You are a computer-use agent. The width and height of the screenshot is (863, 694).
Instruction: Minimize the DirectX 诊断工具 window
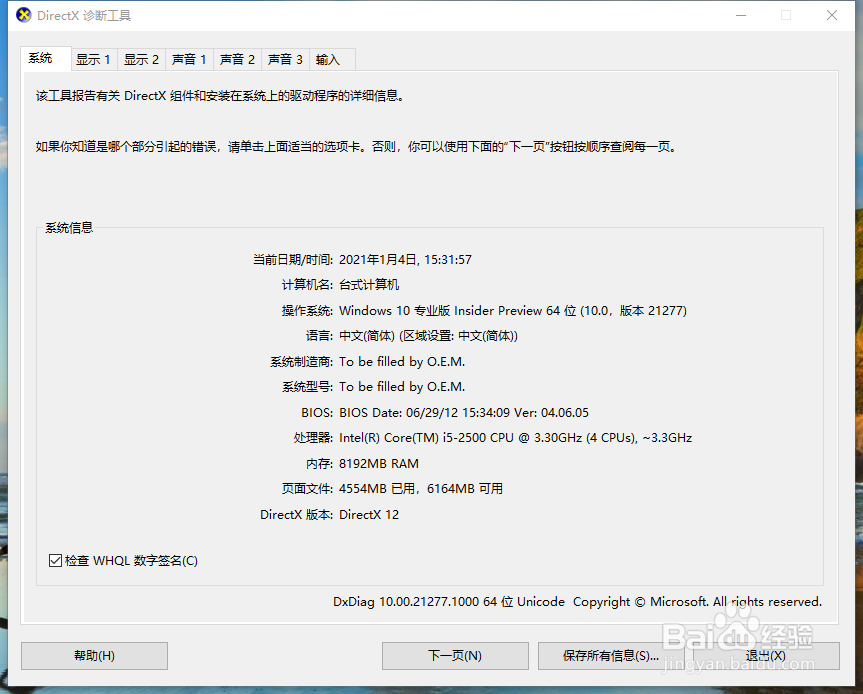click(740, 15)
